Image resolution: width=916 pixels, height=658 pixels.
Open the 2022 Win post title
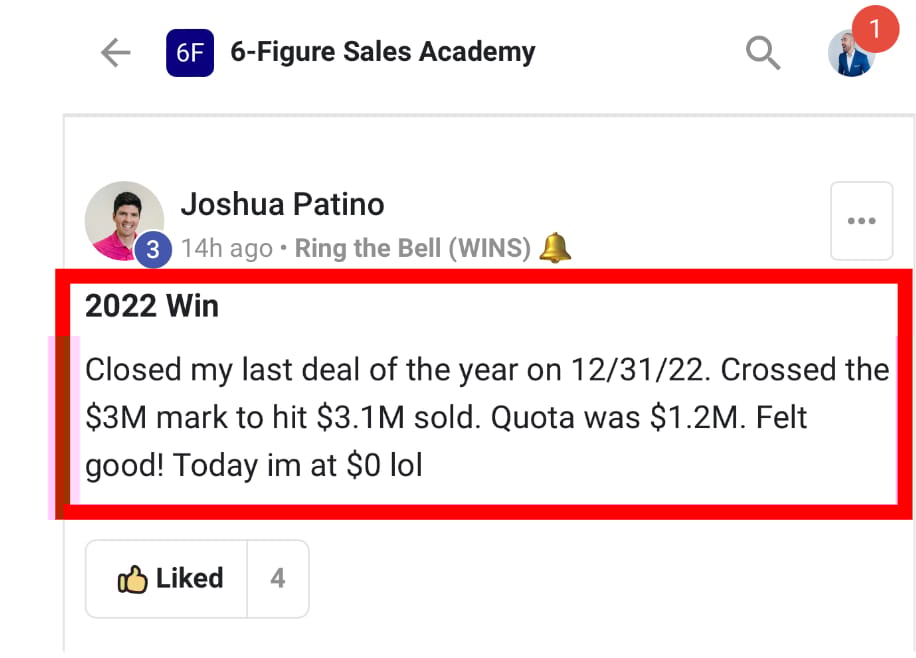pyautogui.click(x=152, y=306)
